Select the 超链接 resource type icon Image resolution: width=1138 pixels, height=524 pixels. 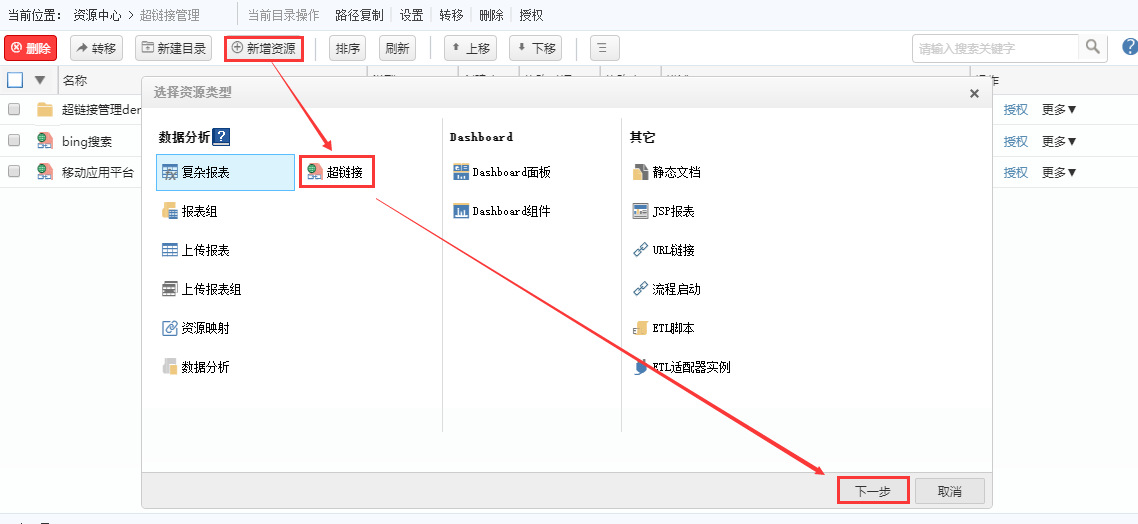(315, 172)
